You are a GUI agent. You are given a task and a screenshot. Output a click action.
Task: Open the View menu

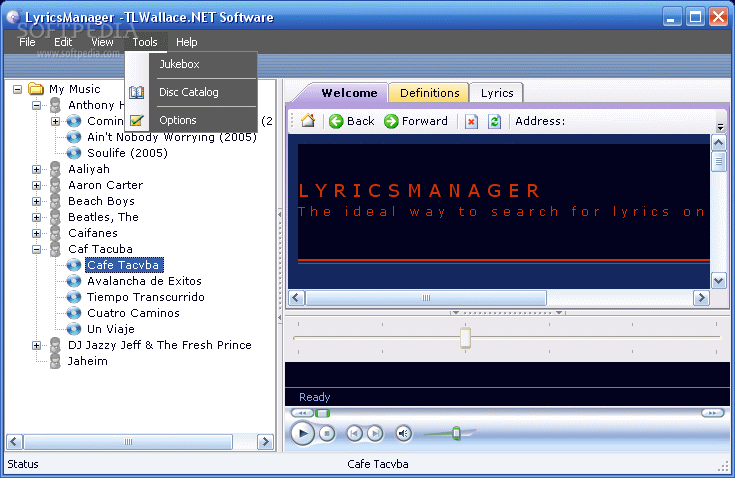102,42
